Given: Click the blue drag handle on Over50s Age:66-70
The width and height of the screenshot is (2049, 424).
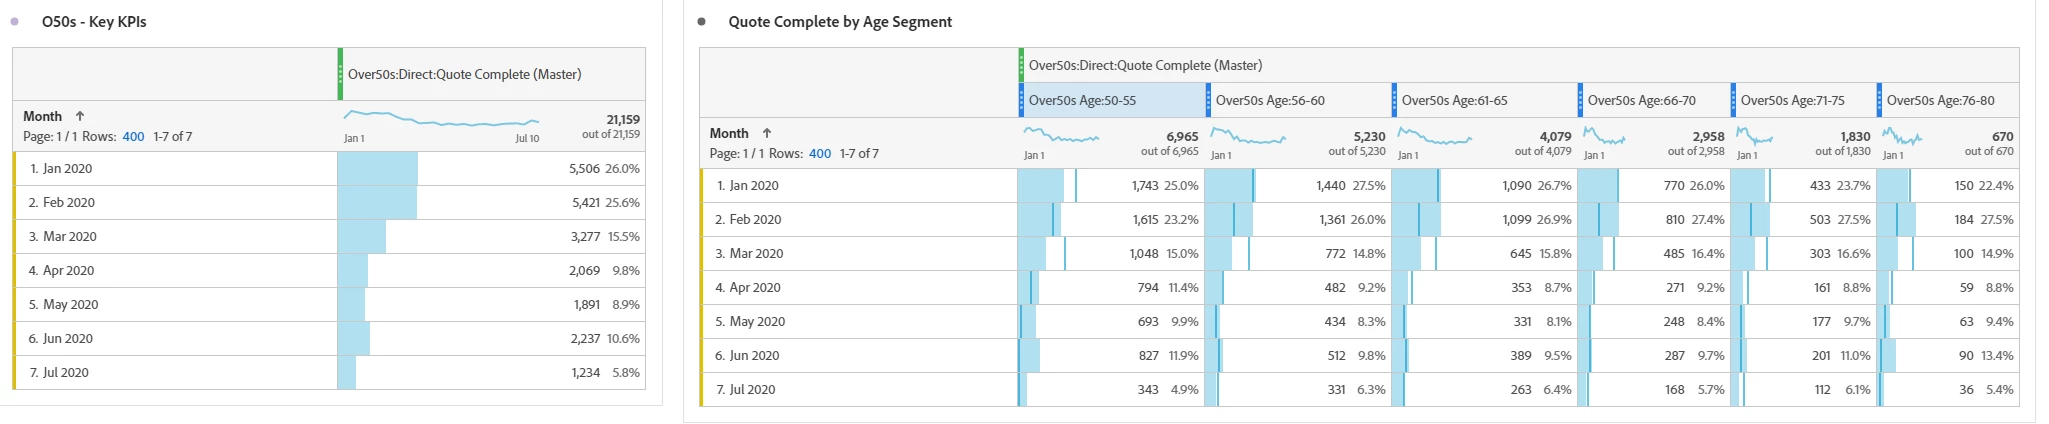Looking at the screenshot, I should (1580, 100).
